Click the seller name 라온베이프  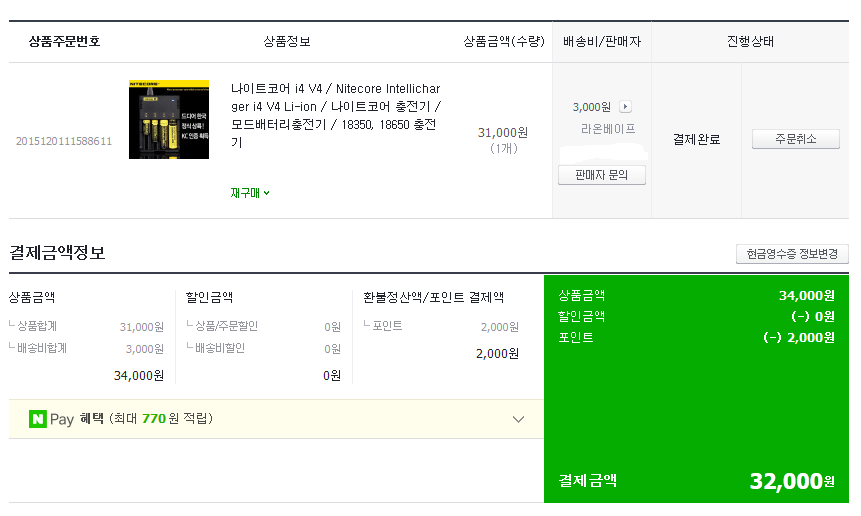pyautogui.click(x=608, y=129)
